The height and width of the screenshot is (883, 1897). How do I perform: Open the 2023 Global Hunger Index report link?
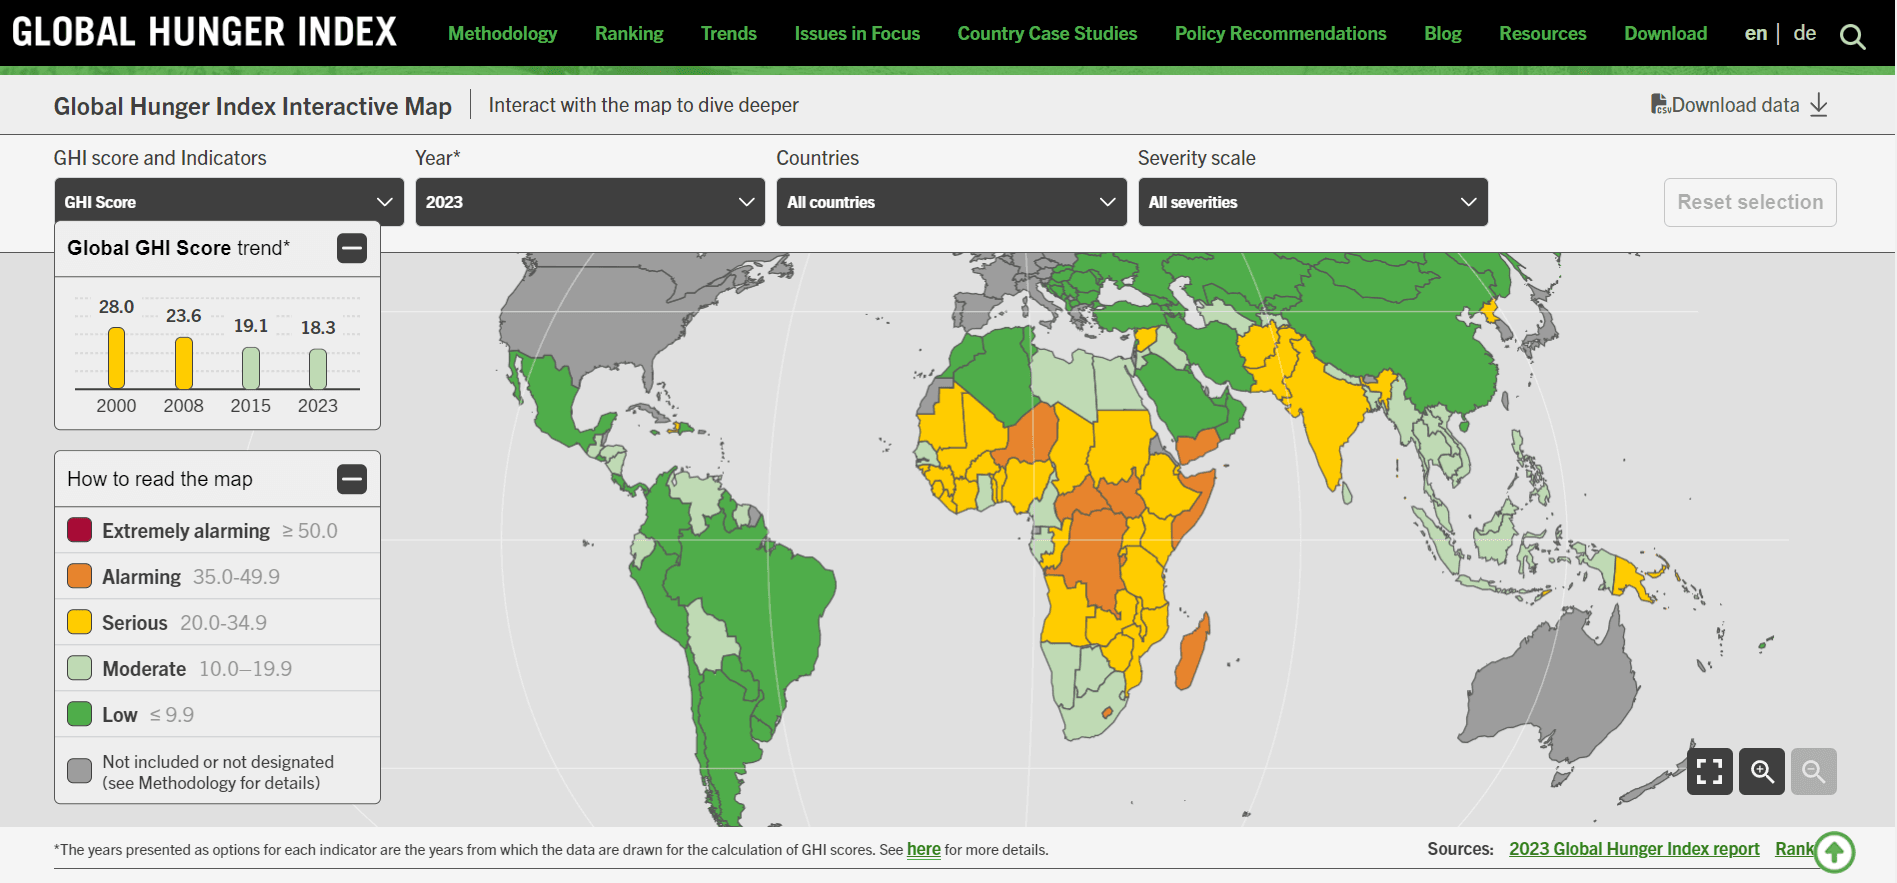click(x=1633, y=849)
